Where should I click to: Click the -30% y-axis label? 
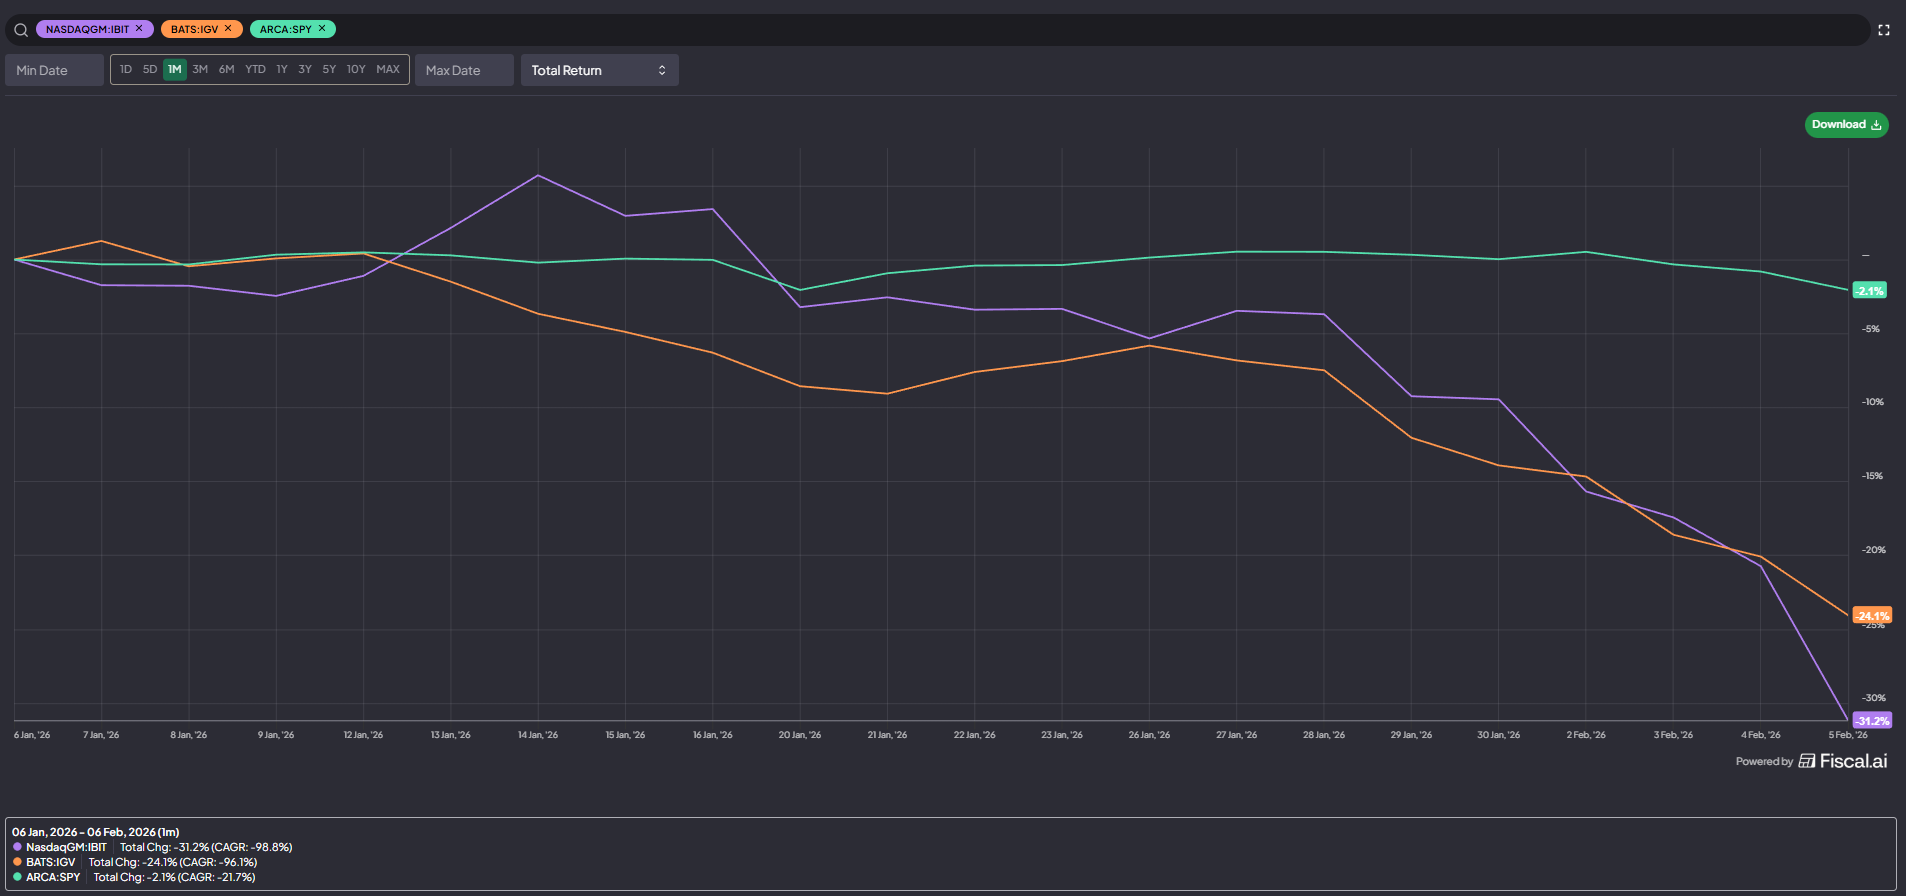pos(1873,698)
